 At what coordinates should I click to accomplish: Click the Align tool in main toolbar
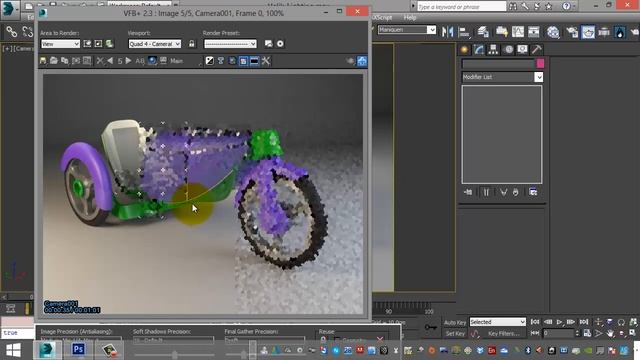464,32
